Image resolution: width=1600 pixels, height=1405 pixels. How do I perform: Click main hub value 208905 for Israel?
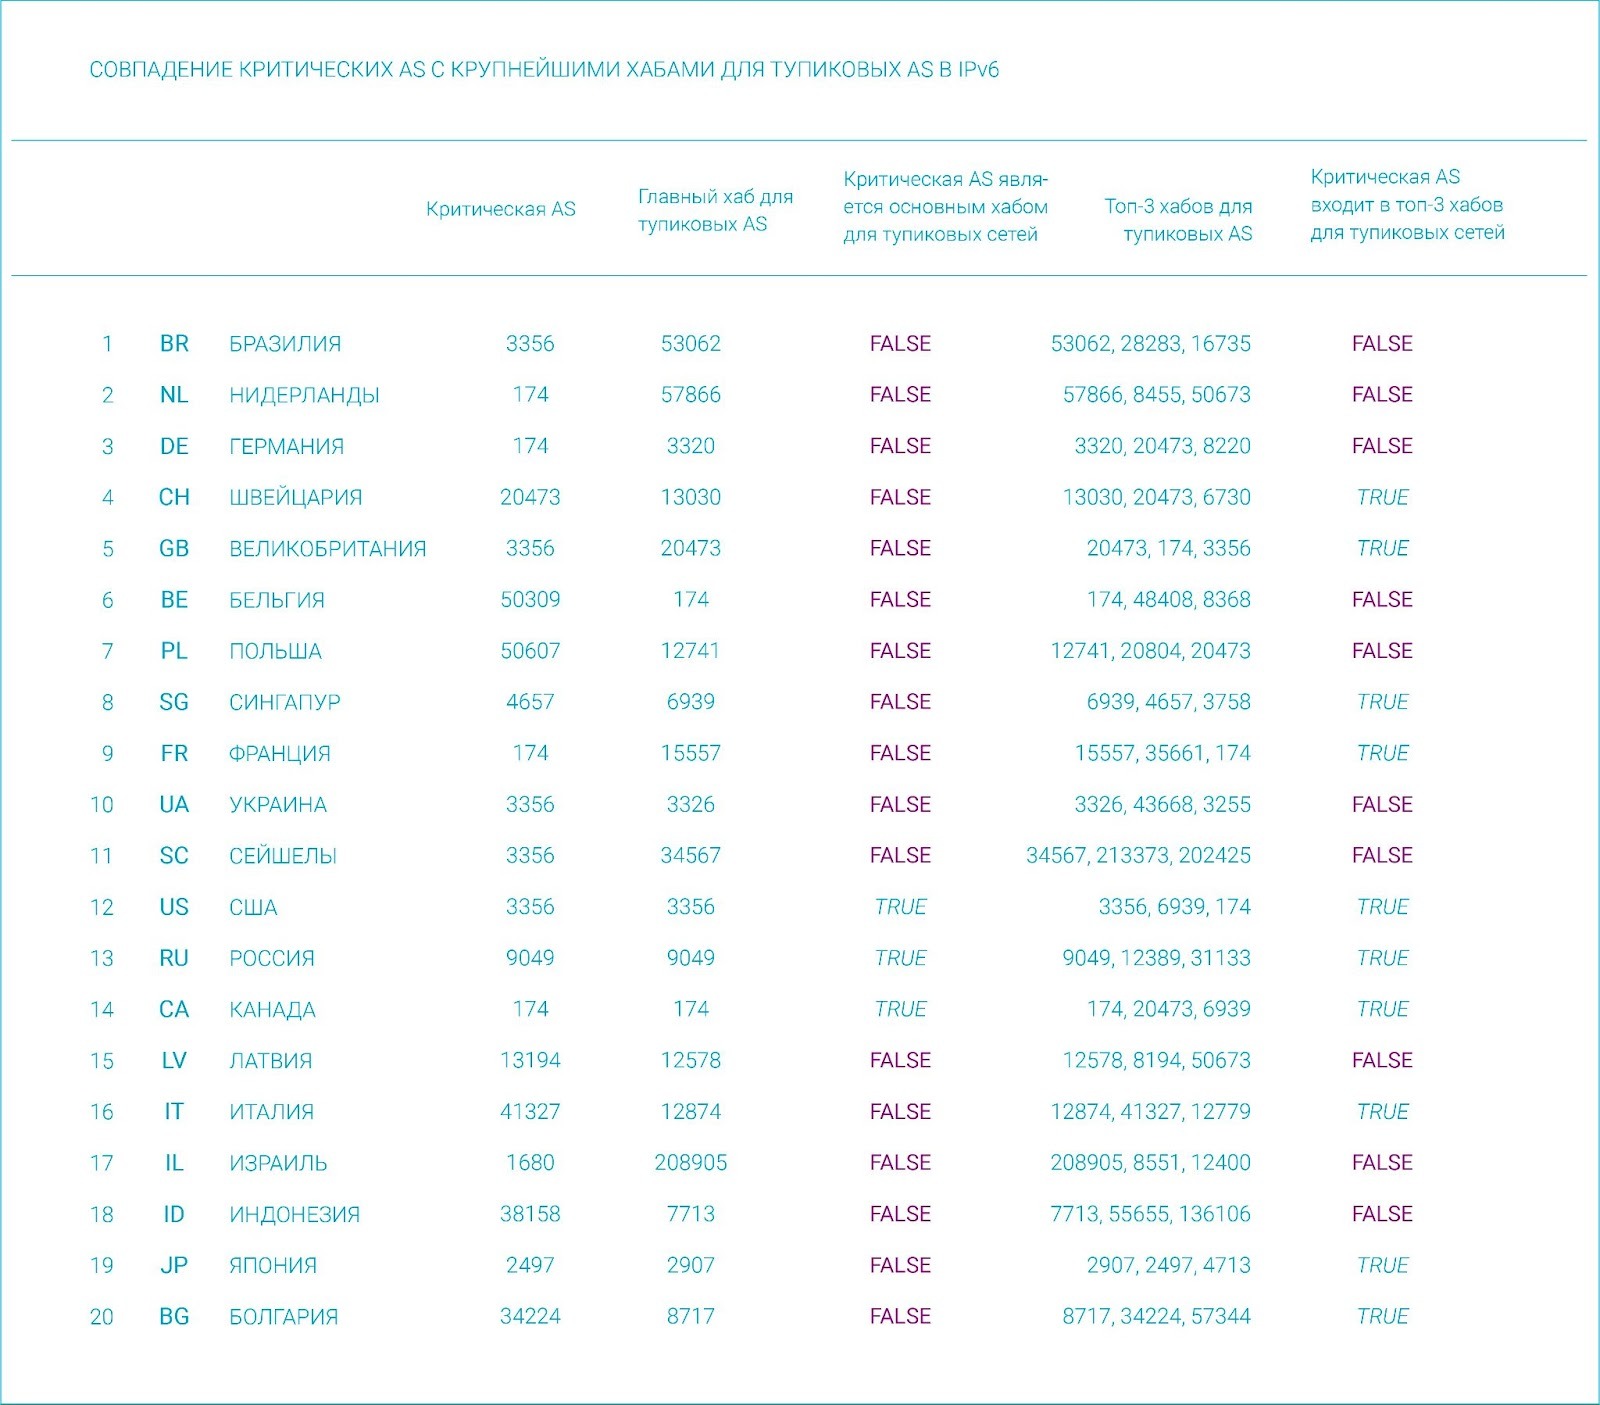[x=690, y=1163]
